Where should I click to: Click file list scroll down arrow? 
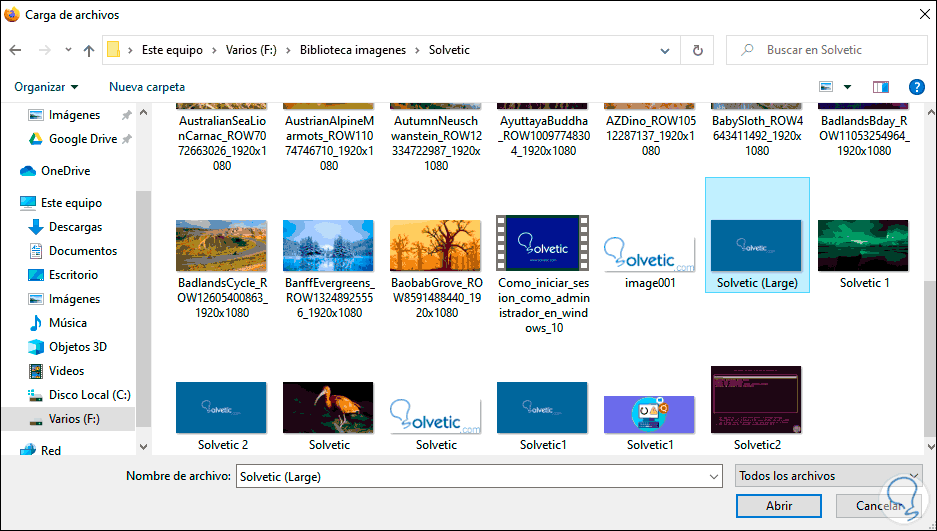click(930, 446)
